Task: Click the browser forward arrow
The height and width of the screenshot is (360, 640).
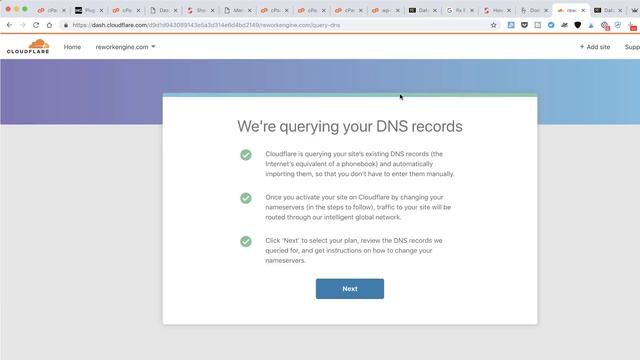Action: click(x=22, y=25)
